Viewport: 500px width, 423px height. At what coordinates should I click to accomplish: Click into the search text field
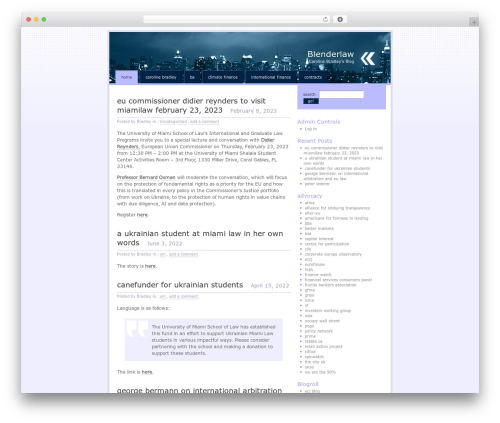pos(342,94)
